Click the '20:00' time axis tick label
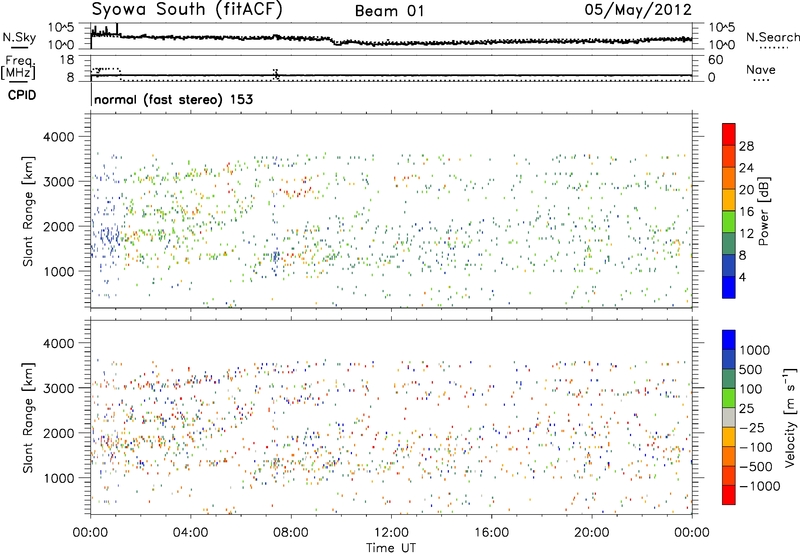This screenshot has width=800, height=554. coord(592,532)
